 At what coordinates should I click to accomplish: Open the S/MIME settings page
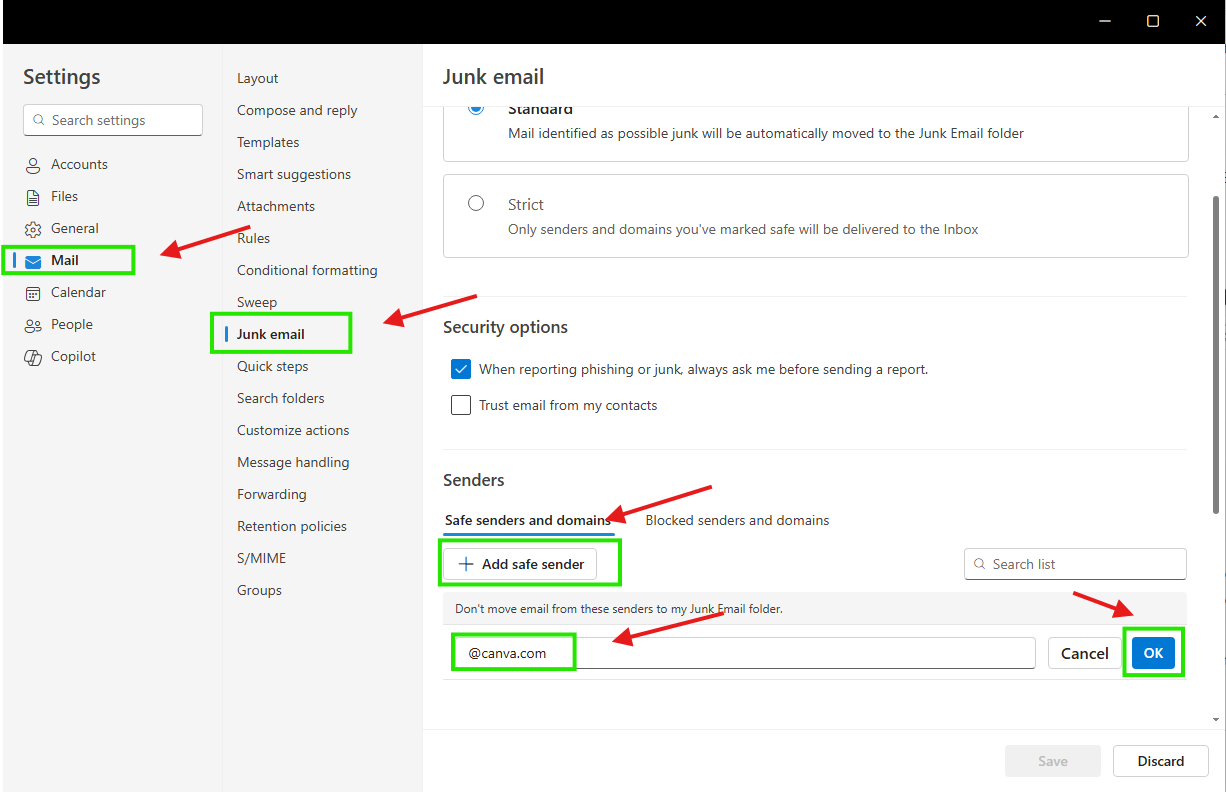point(261,558)
